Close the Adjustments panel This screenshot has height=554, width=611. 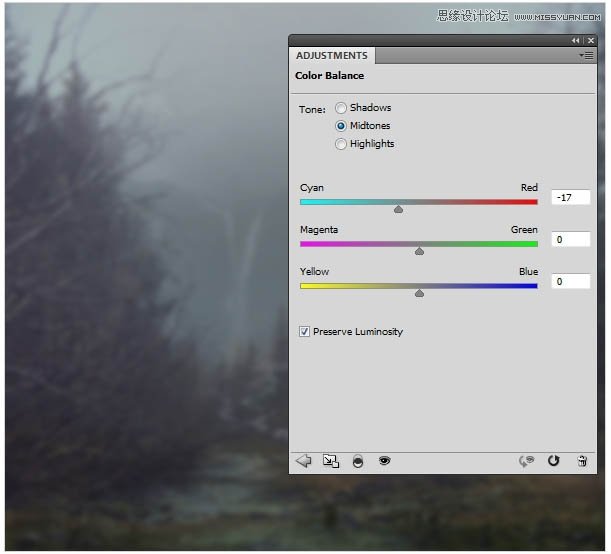click(x=589, y=41)
